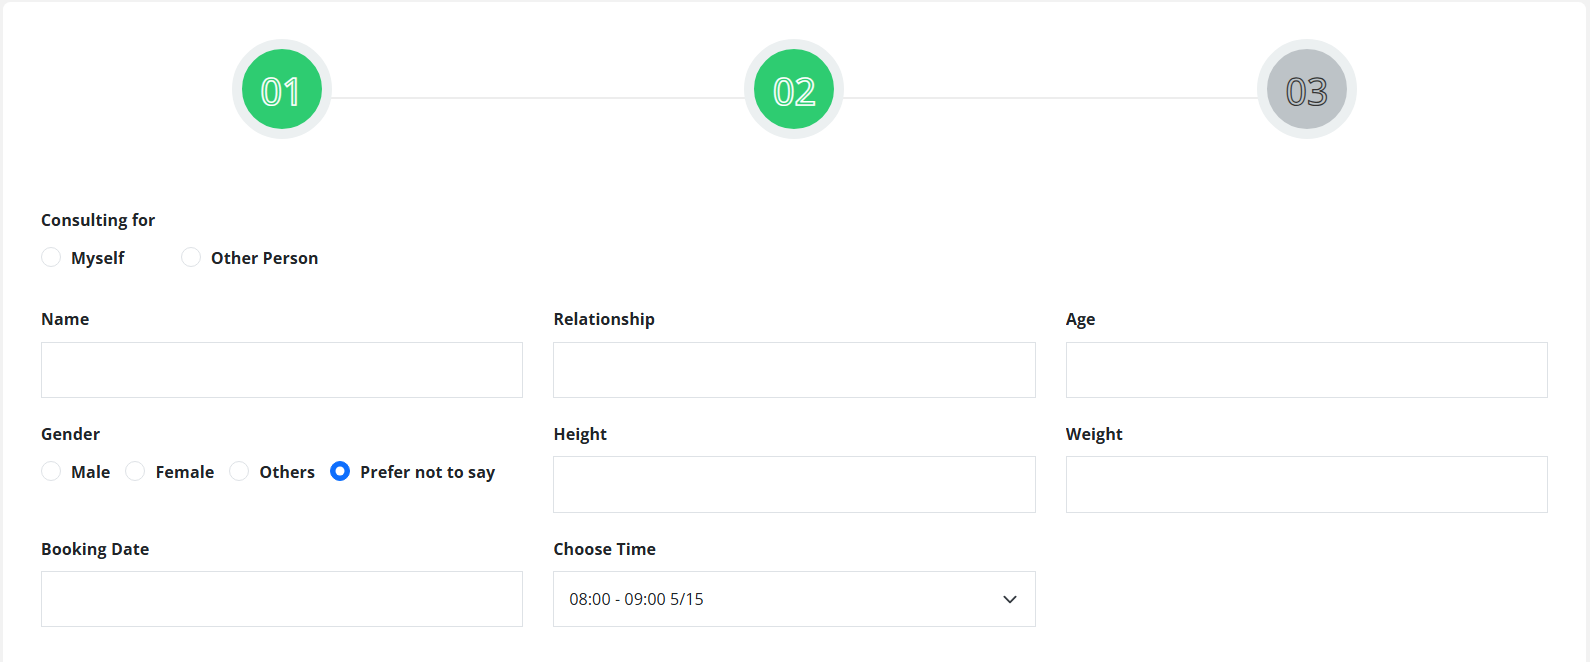
Task: Click the Prefer not to say label
Action: coord(427,472)
